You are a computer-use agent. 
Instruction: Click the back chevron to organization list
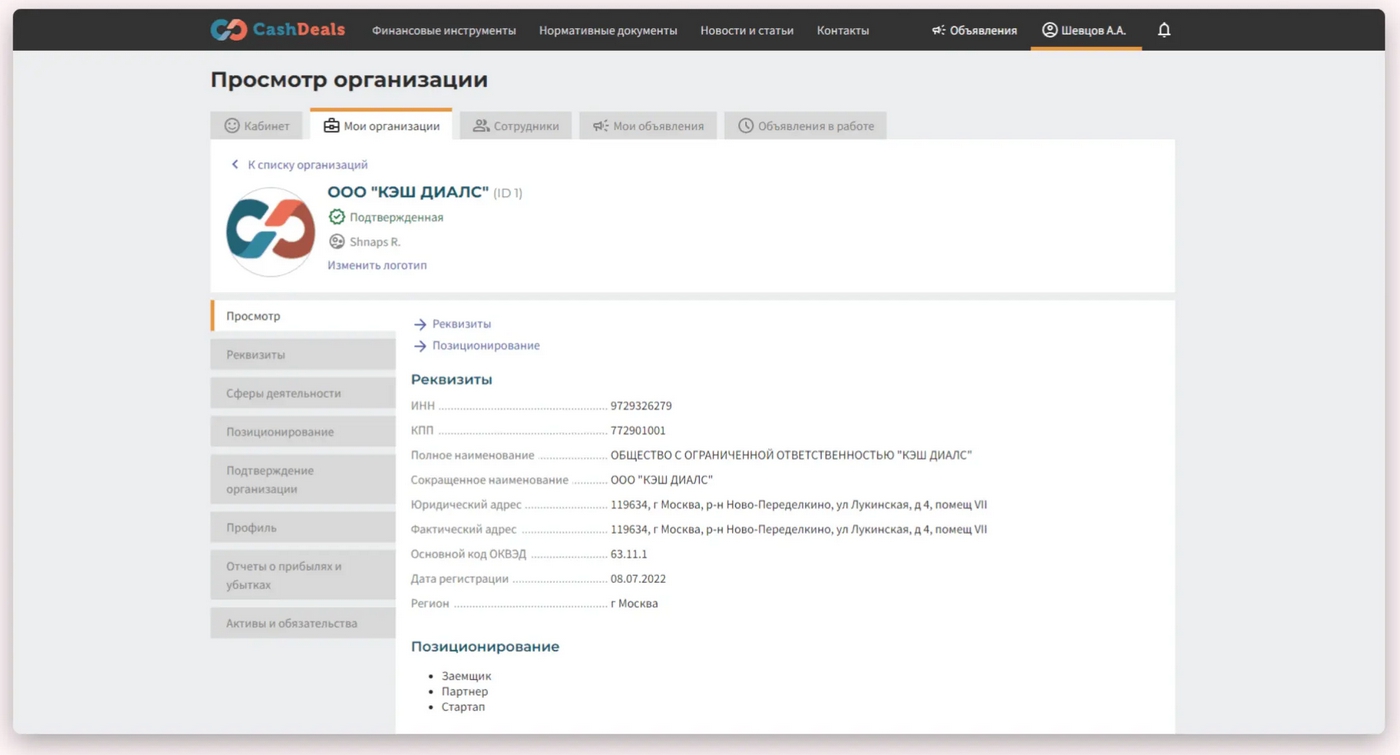point(235,165)
